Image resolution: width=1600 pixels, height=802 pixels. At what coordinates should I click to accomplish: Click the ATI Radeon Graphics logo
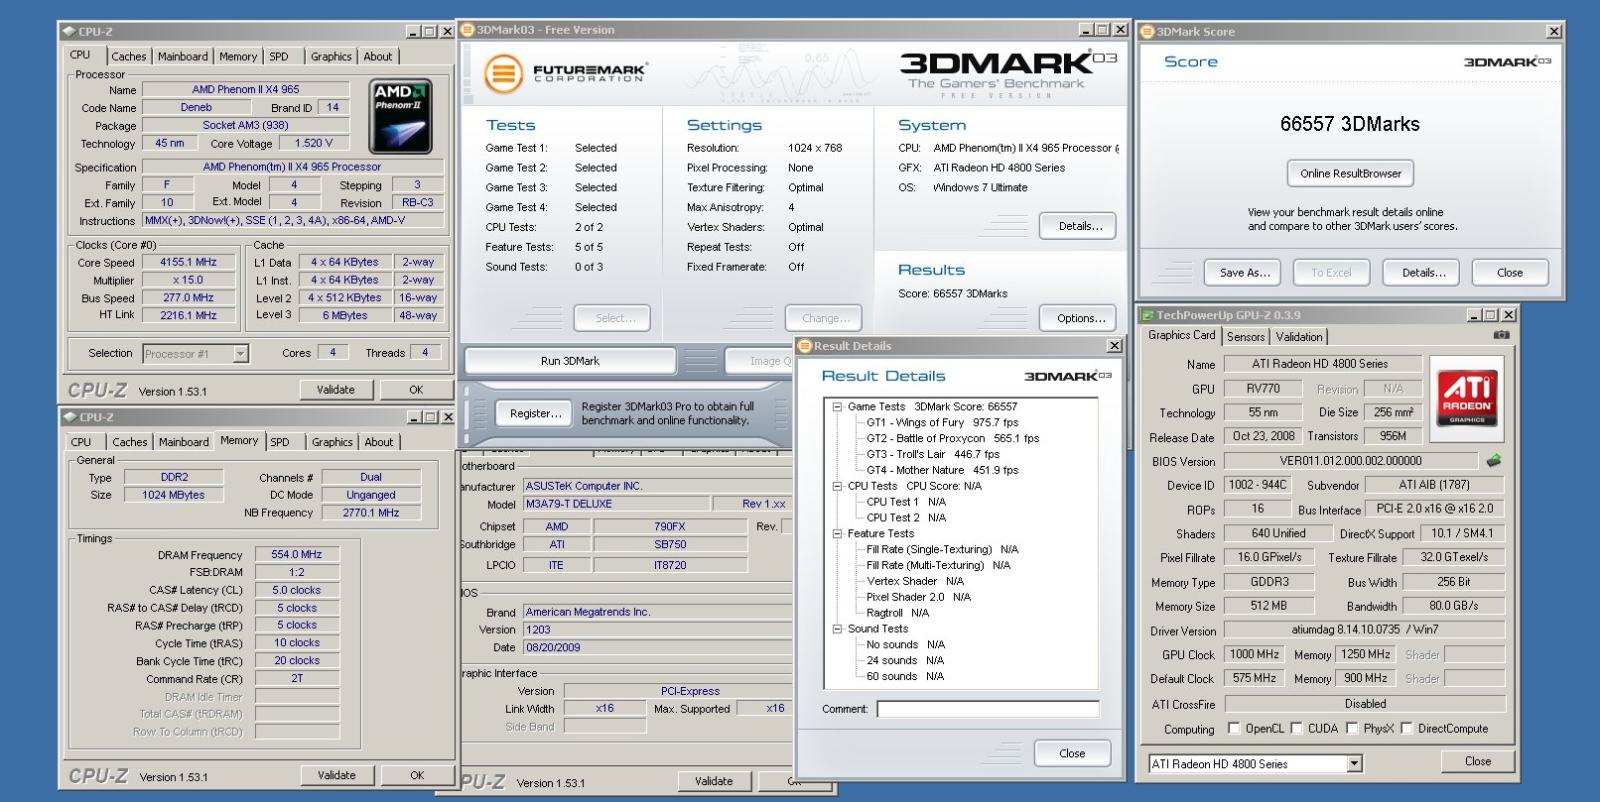[x=1467, y=397]
